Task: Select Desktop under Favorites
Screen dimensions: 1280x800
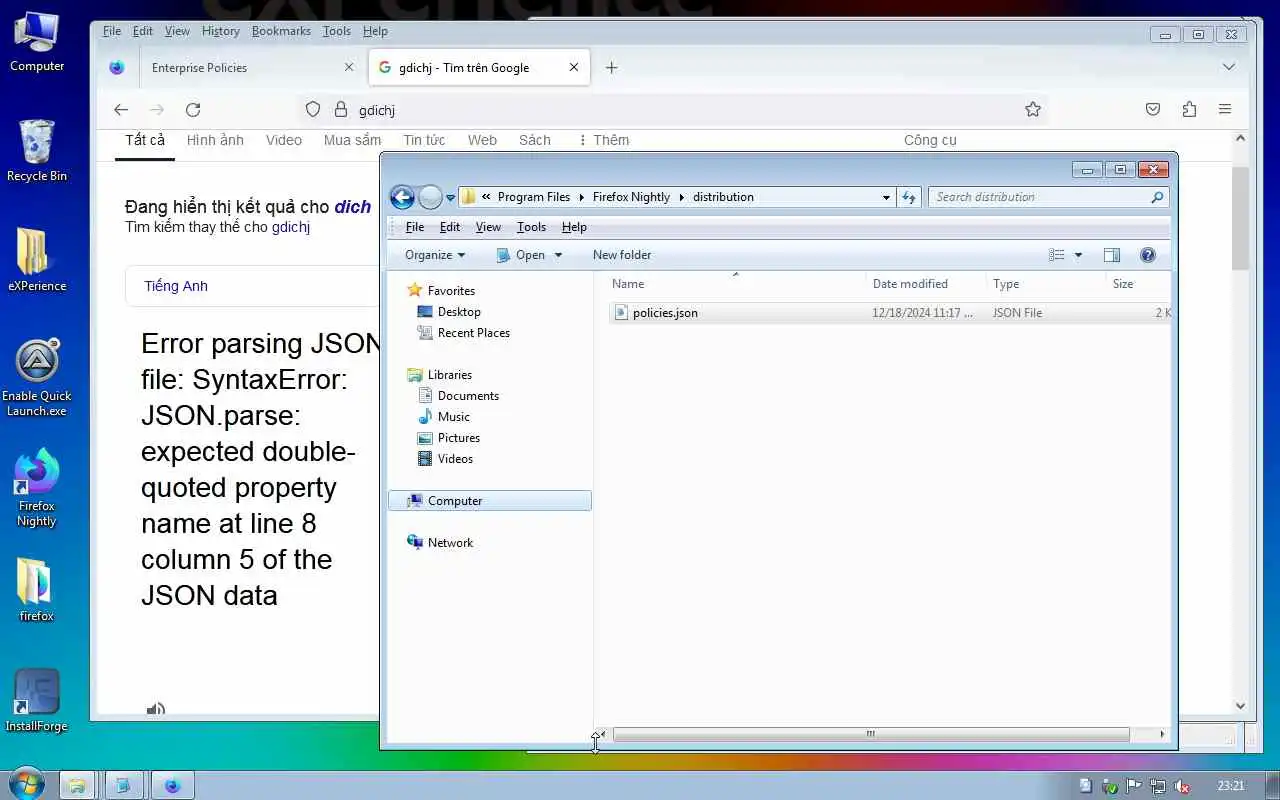Action: pyautogui.click(x=459, y=312)
